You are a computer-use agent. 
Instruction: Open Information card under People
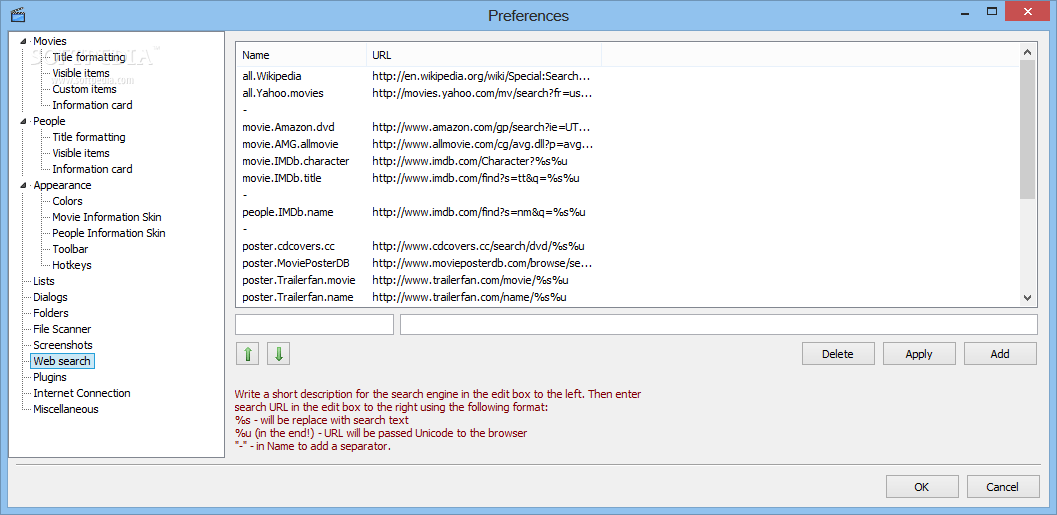pyautogui.click(x=92, y=169)
